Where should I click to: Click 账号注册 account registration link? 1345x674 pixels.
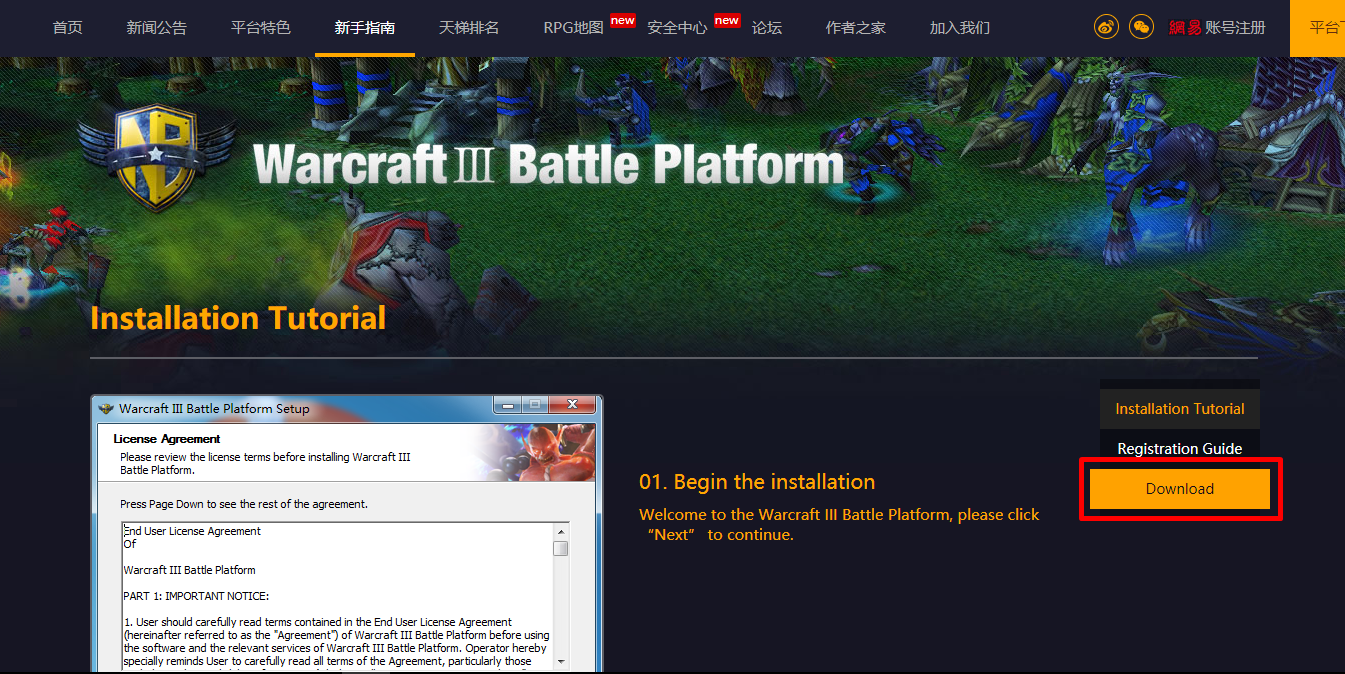click(1235, 27)
